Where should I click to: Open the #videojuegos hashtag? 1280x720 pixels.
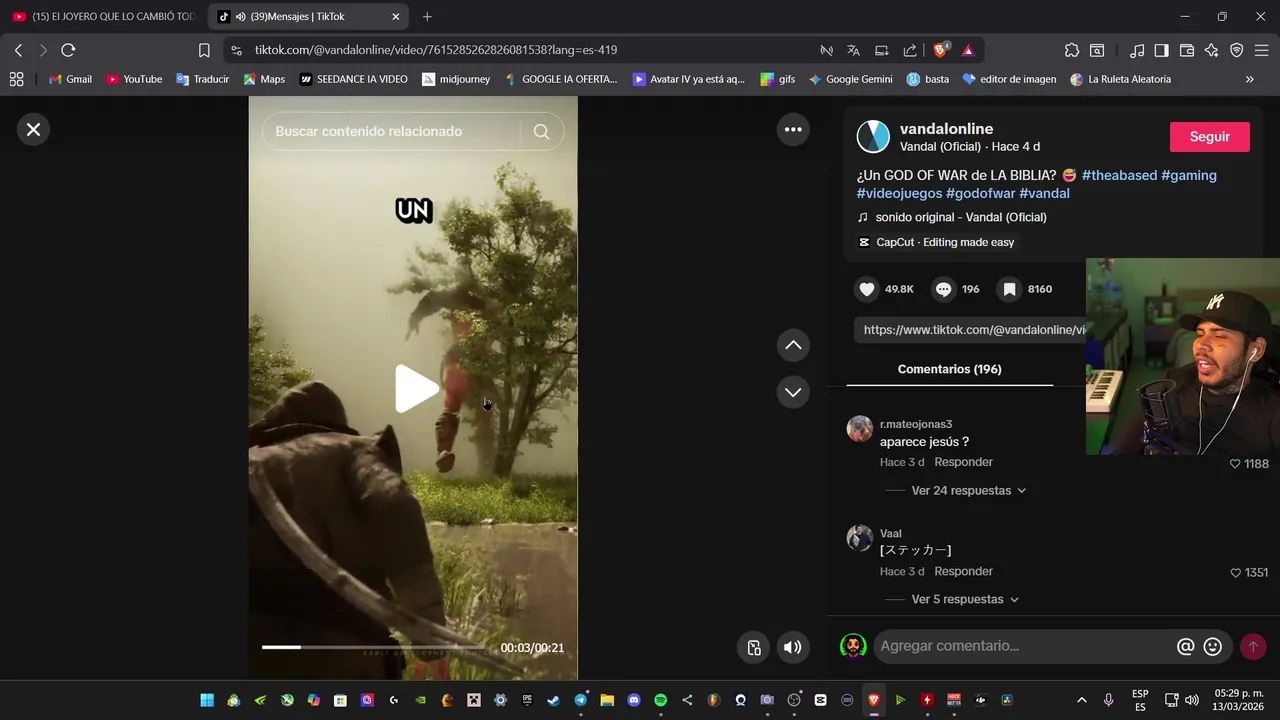tap(899, 193)
